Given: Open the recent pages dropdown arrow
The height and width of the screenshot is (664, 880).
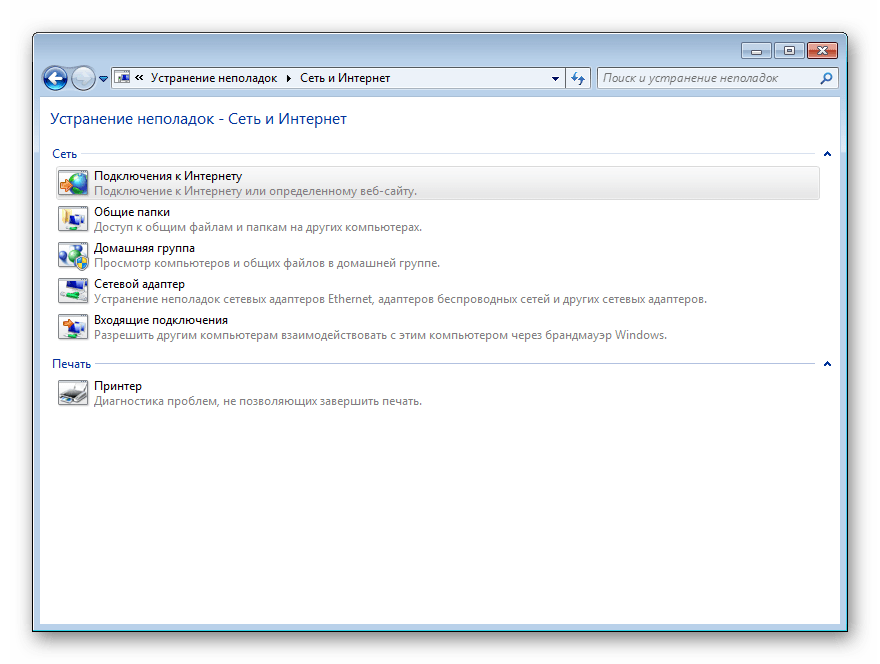Looking at the screenshot, I should point(103,78).
